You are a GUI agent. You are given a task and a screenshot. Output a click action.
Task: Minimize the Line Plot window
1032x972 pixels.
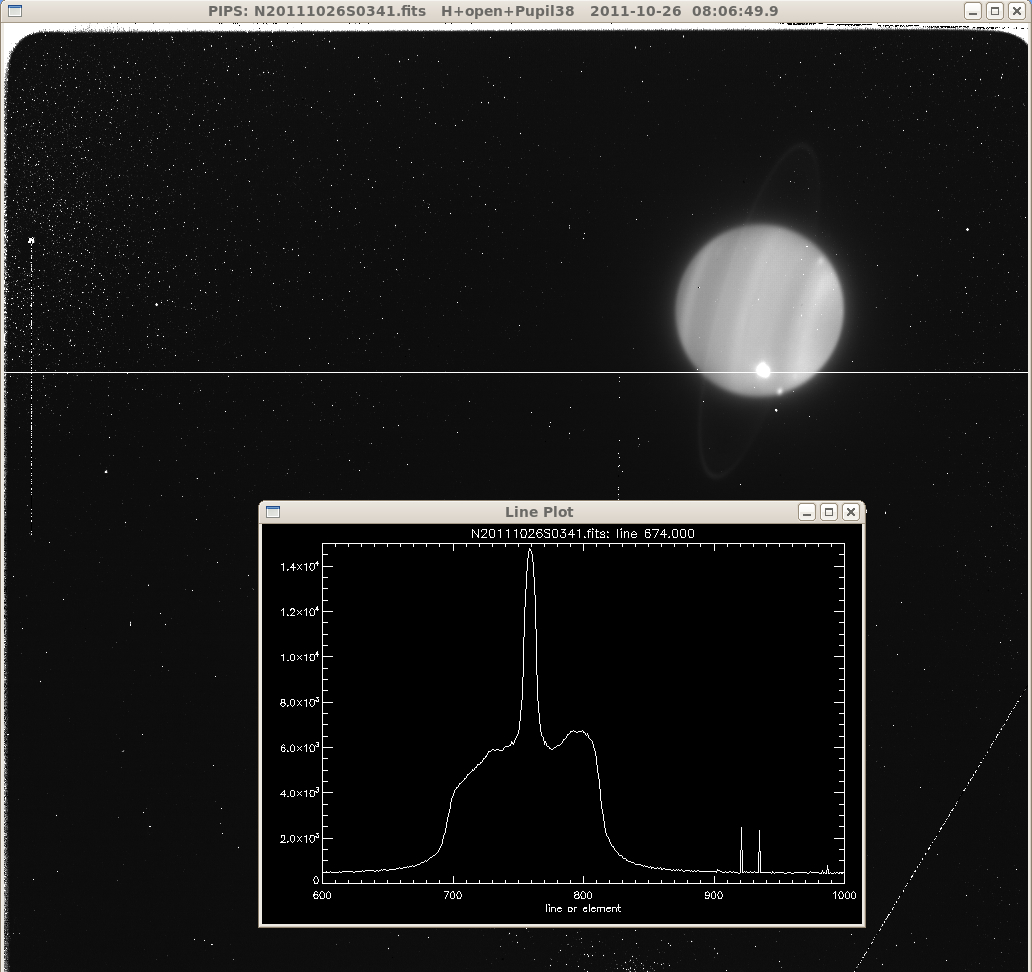point(807,512)
